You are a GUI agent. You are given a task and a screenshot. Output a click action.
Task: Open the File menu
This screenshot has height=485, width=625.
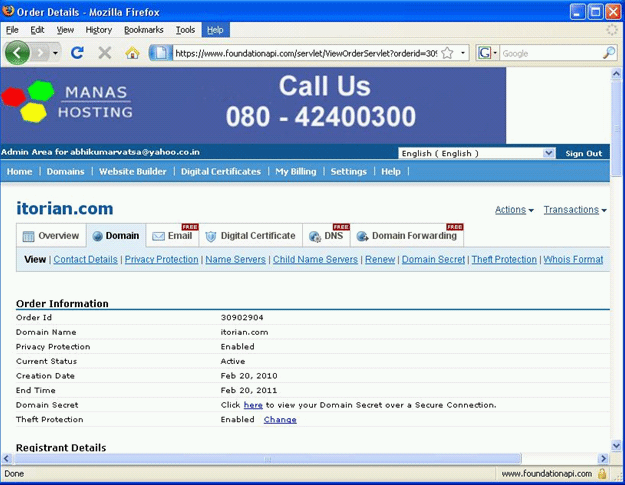12,30
